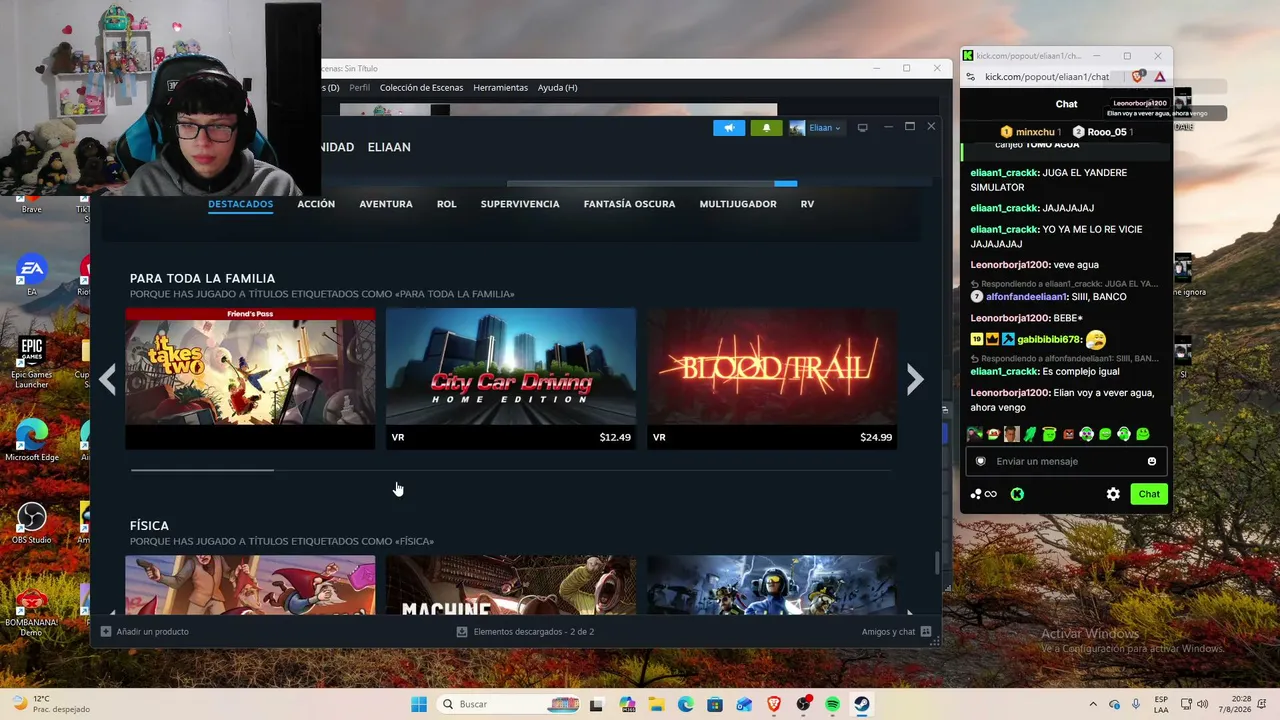Open 'Elementos descargados - 2 de 2' downloads
Viewport: 1280px width, 720px height.
point(525,632)
